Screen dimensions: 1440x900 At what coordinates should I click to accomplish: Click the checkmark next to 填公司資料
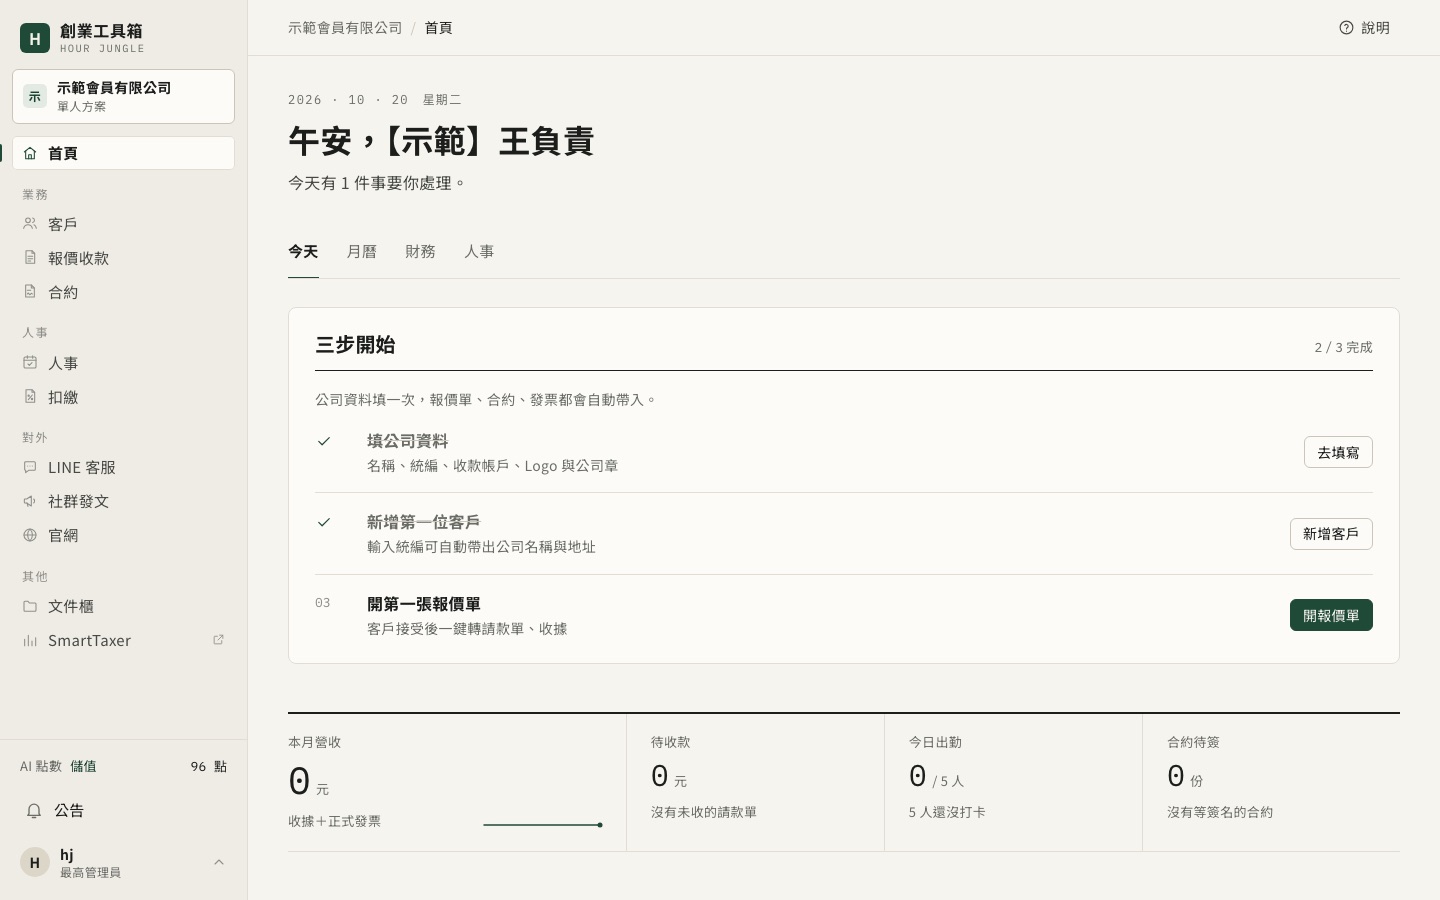tap(324, 441)
